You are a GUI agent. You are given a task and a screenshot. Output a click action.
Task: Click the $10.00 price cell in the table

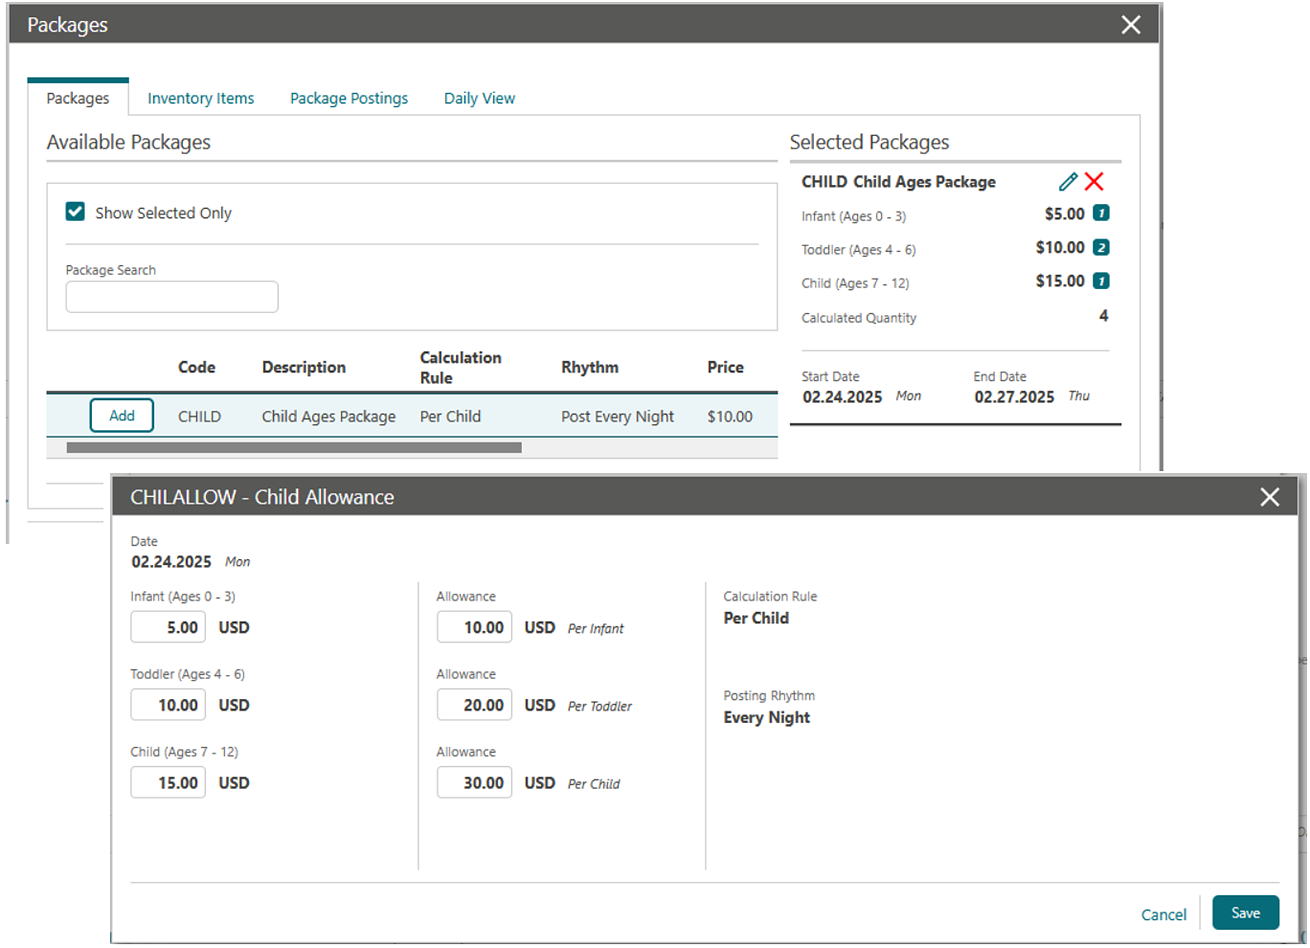(730, 416)
